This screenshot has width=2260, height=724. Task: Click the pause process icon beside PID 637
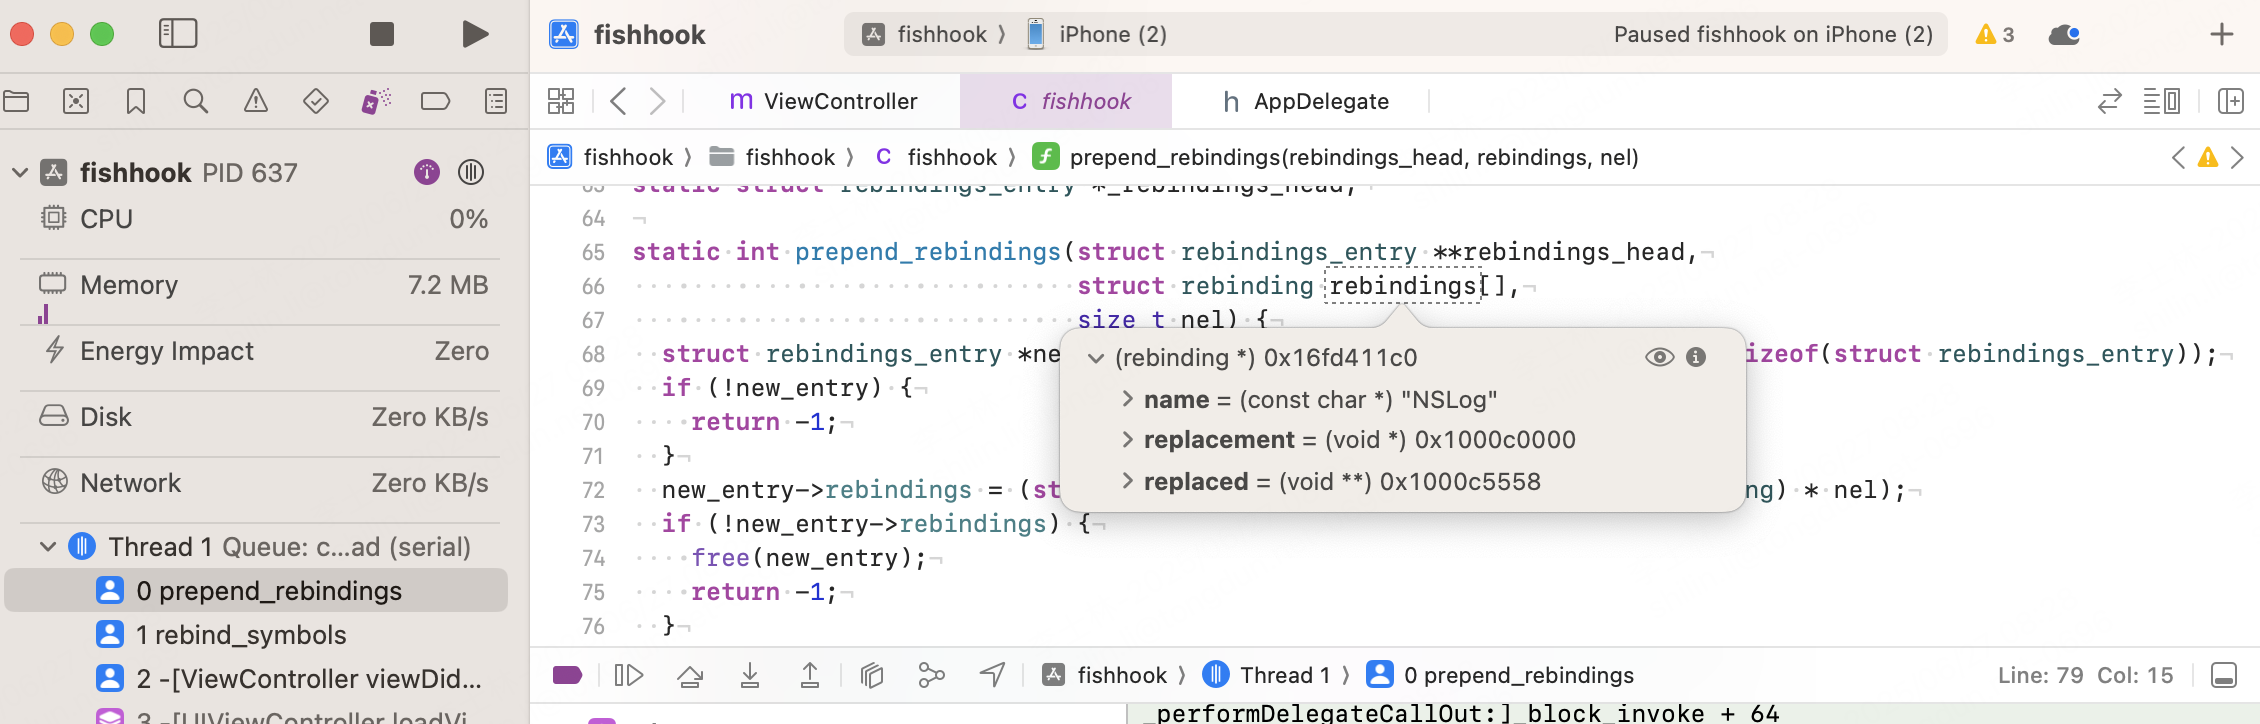[471, 172]
